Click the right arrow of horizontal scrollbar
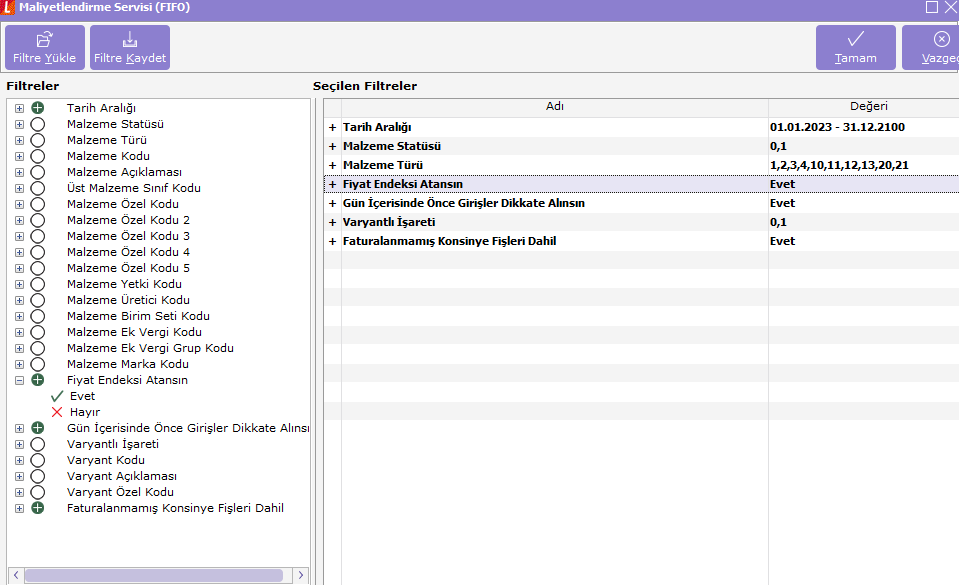959x585 pixels. pos(300,575)
